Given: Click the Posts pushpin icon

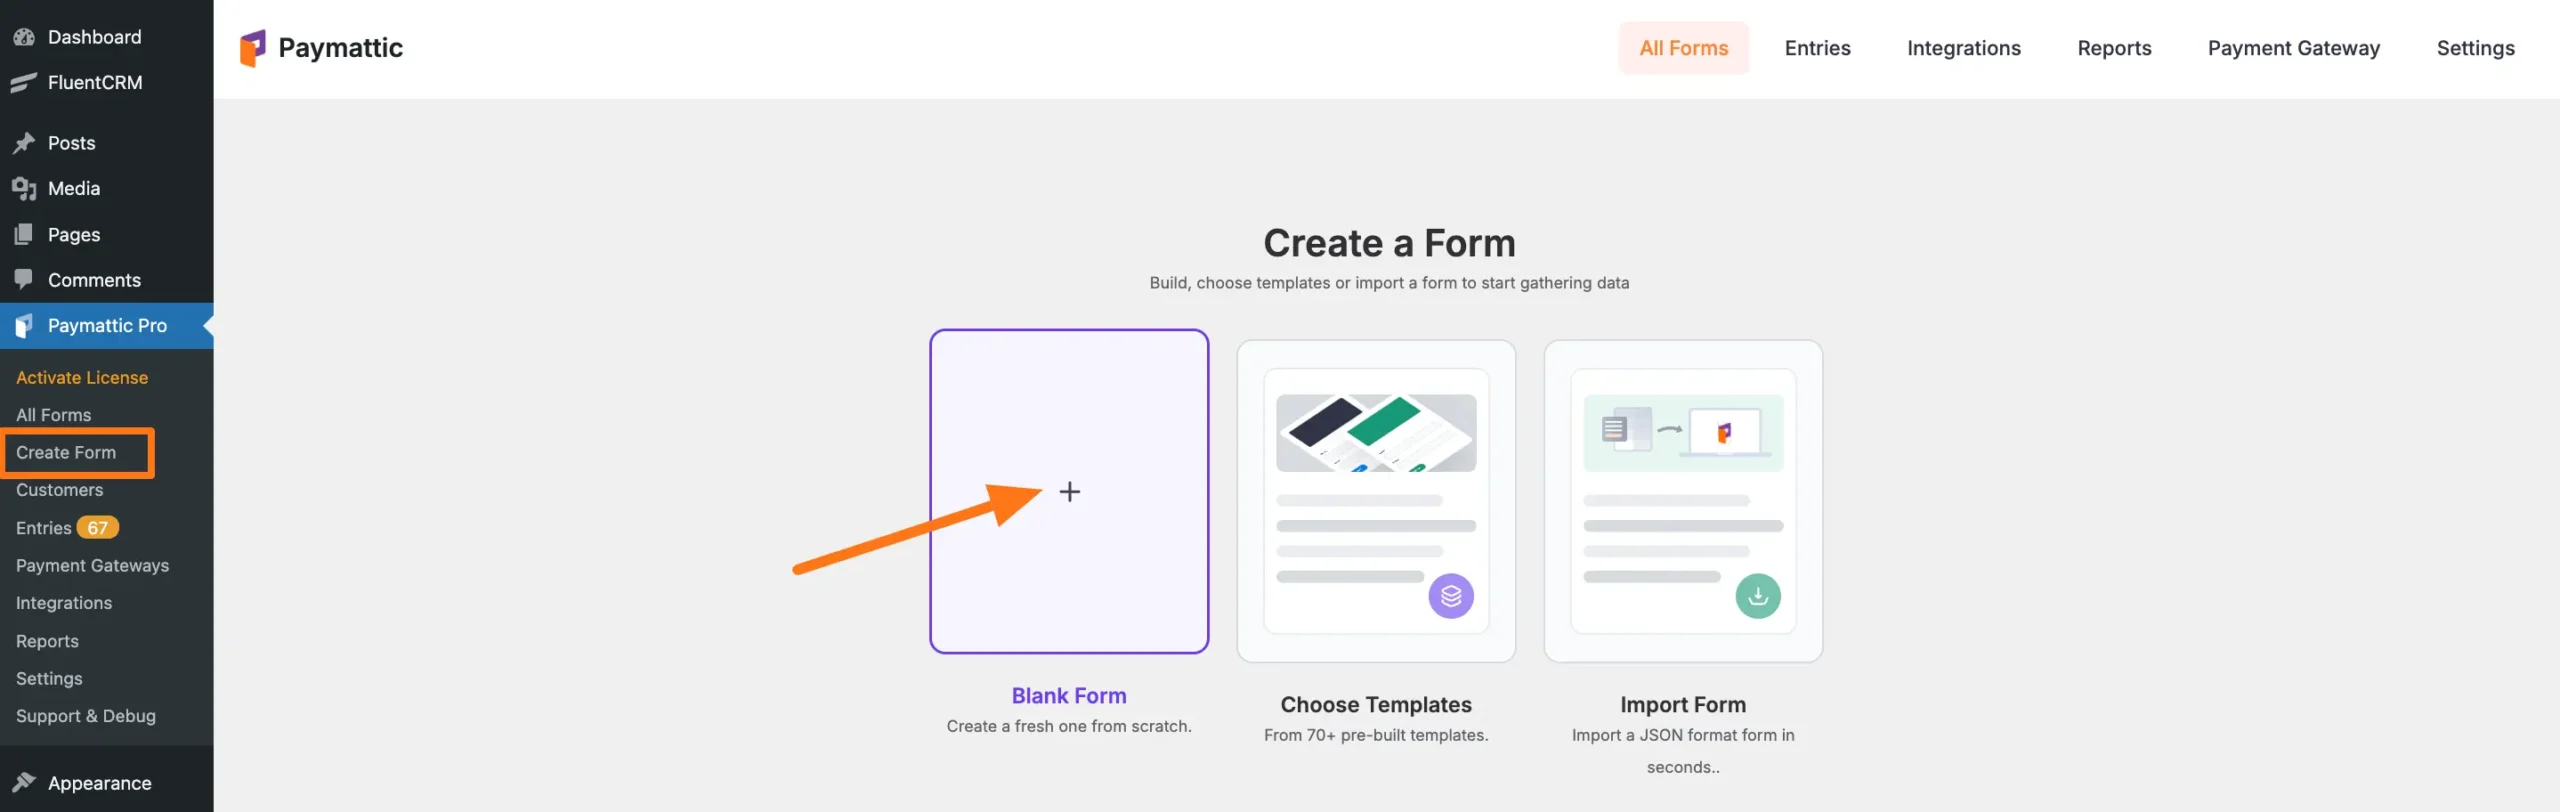Looking at the screenshot, I should coord(24,142).
